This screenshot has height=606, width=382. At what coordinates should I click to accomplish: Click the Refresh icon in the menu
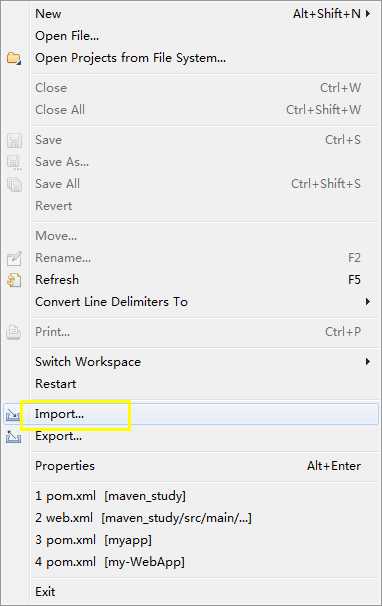pos(14,280)
